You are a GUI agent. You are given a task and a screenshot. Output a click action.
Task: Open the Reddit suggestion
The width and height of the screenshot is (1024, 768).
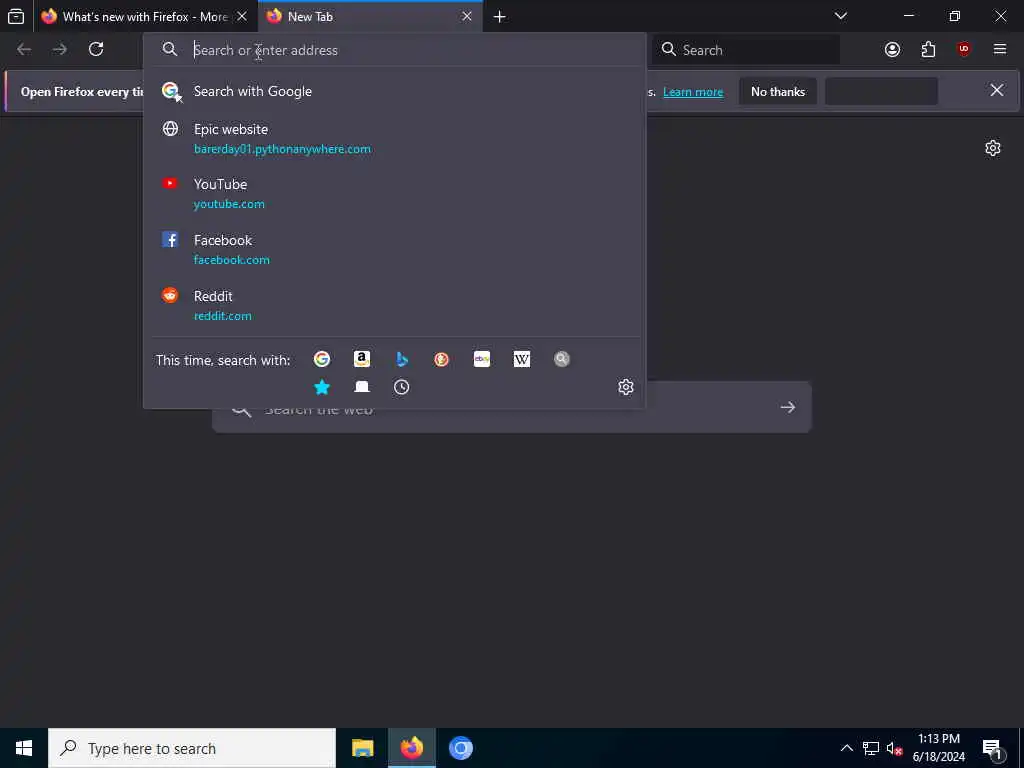(394, 306)
